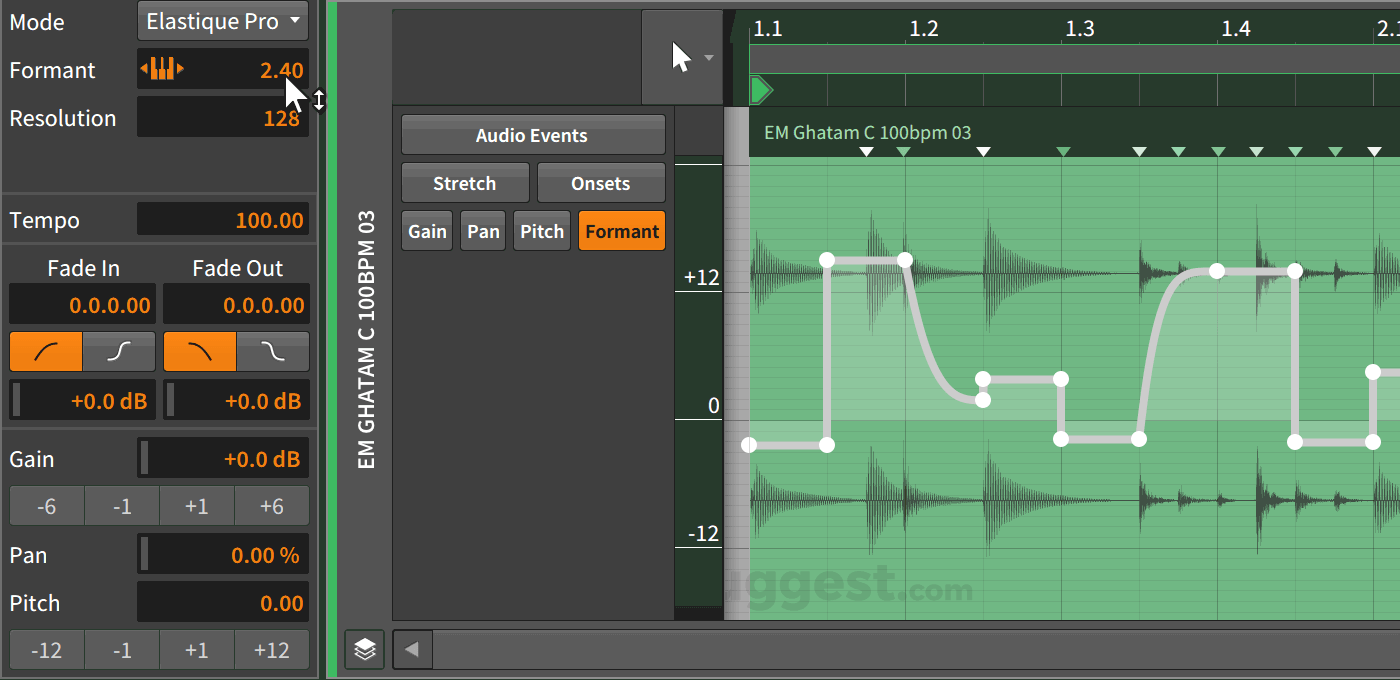Click the formant keyboard icon beside 2.40
This screenshot has width=1400, height=680.
pyautogui.click(x=161, y=69)
